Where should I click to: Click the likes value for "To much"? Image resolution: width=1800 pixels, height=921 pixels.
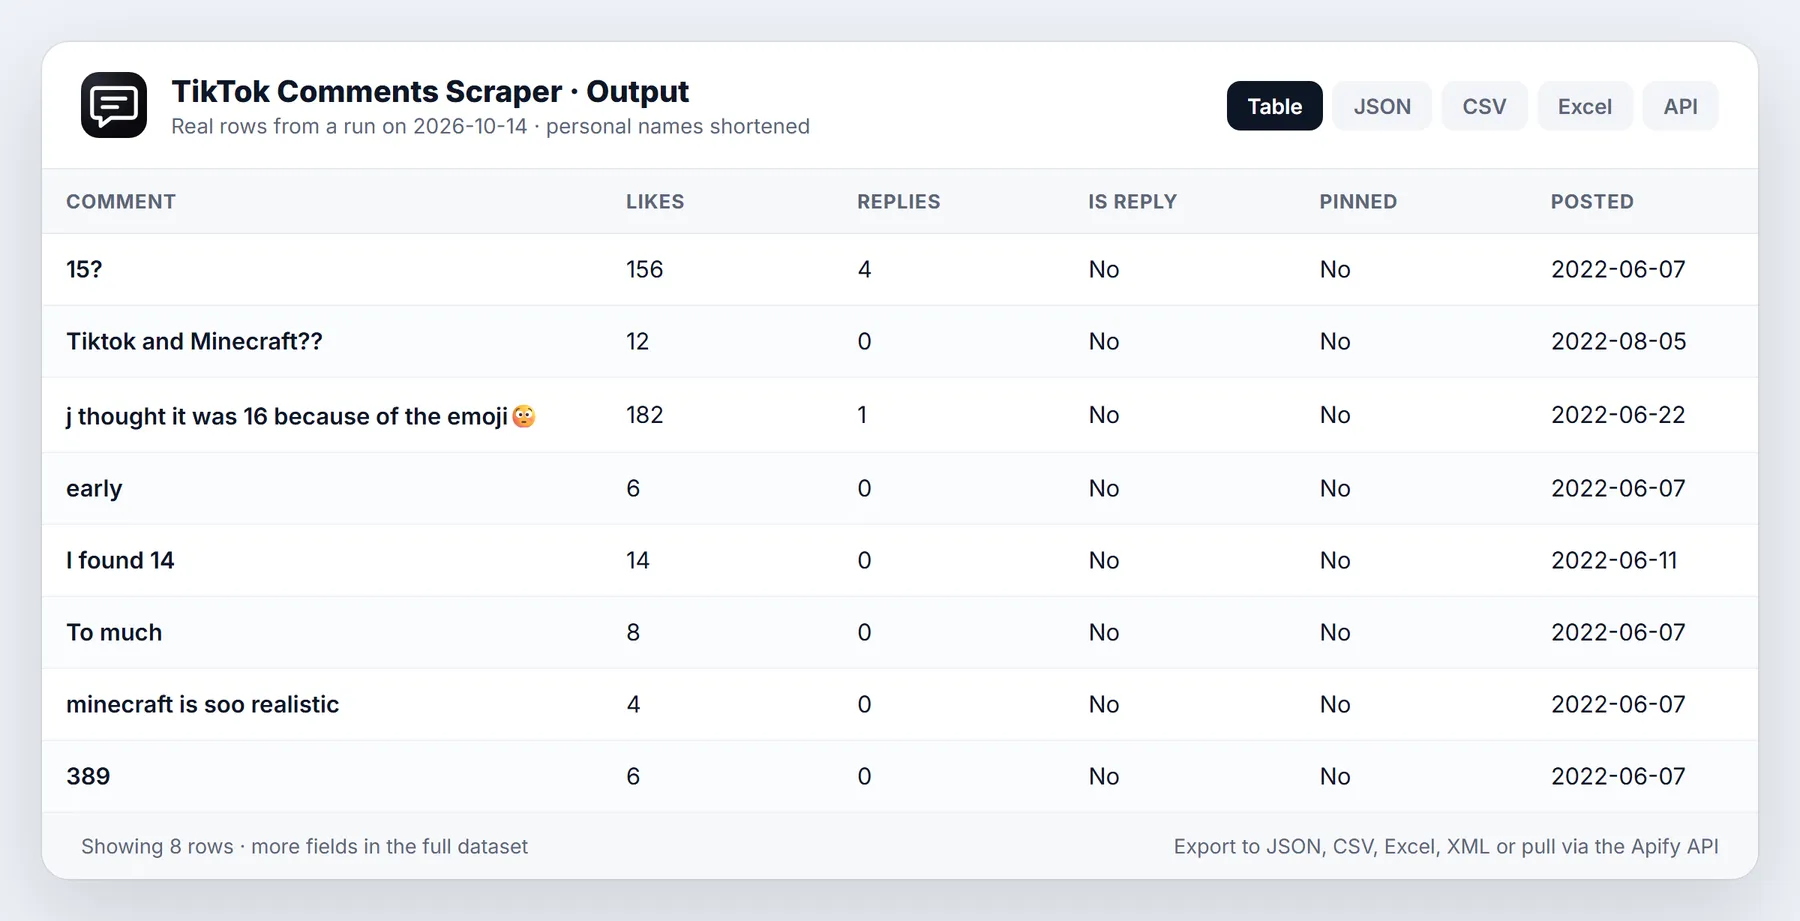[x=633, y=633]
